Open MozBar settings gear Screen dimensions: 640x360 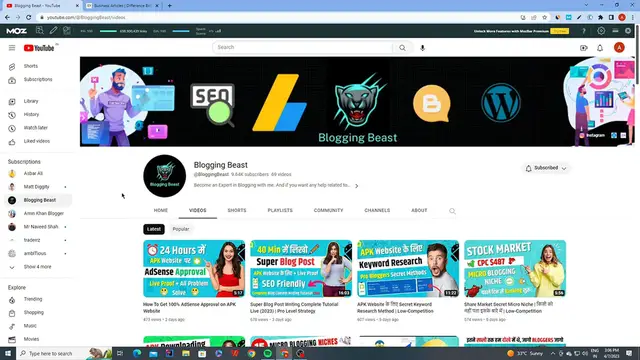pyautogui.click(x=601, y=31)
